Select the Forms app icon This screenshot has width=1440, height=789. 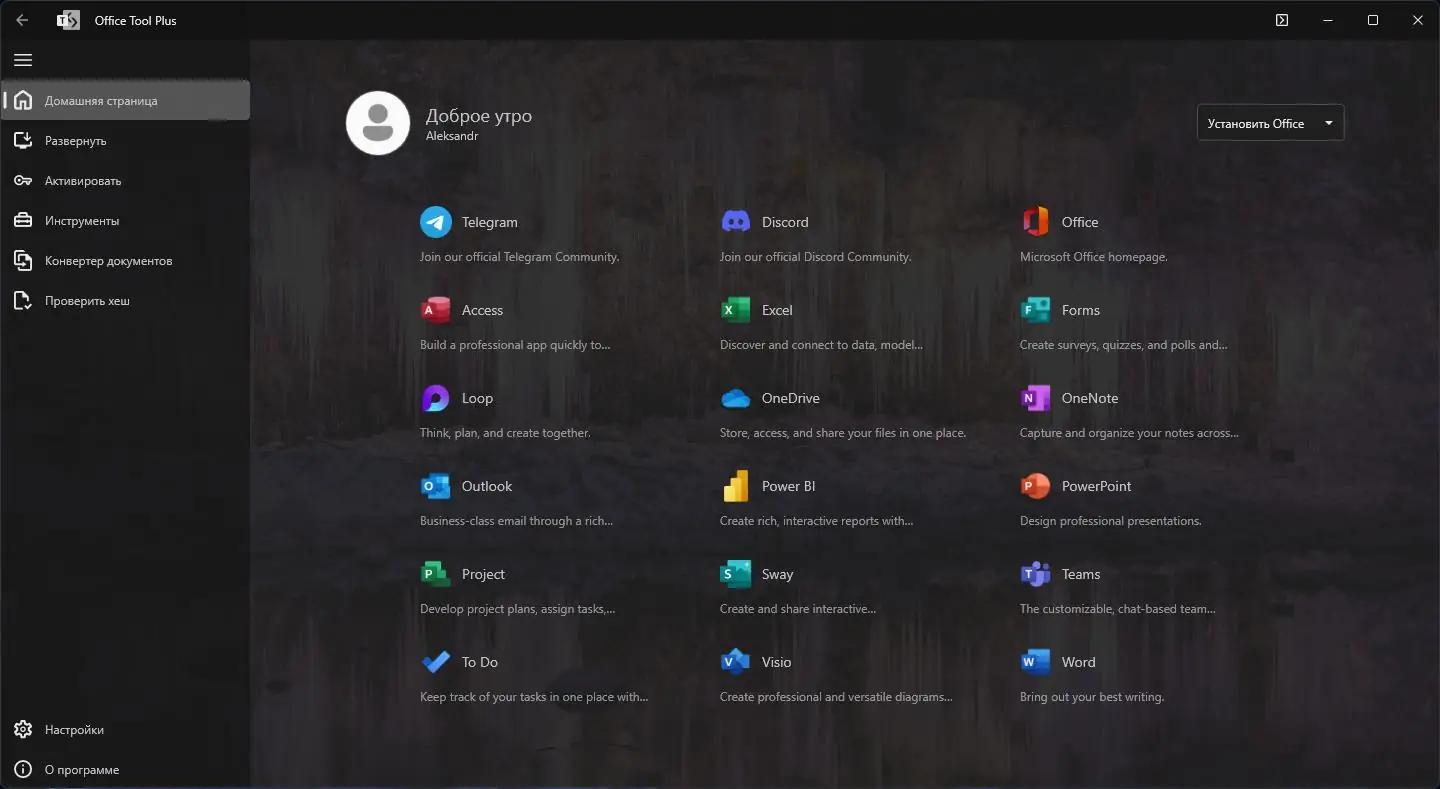[x=1036, y=310]
